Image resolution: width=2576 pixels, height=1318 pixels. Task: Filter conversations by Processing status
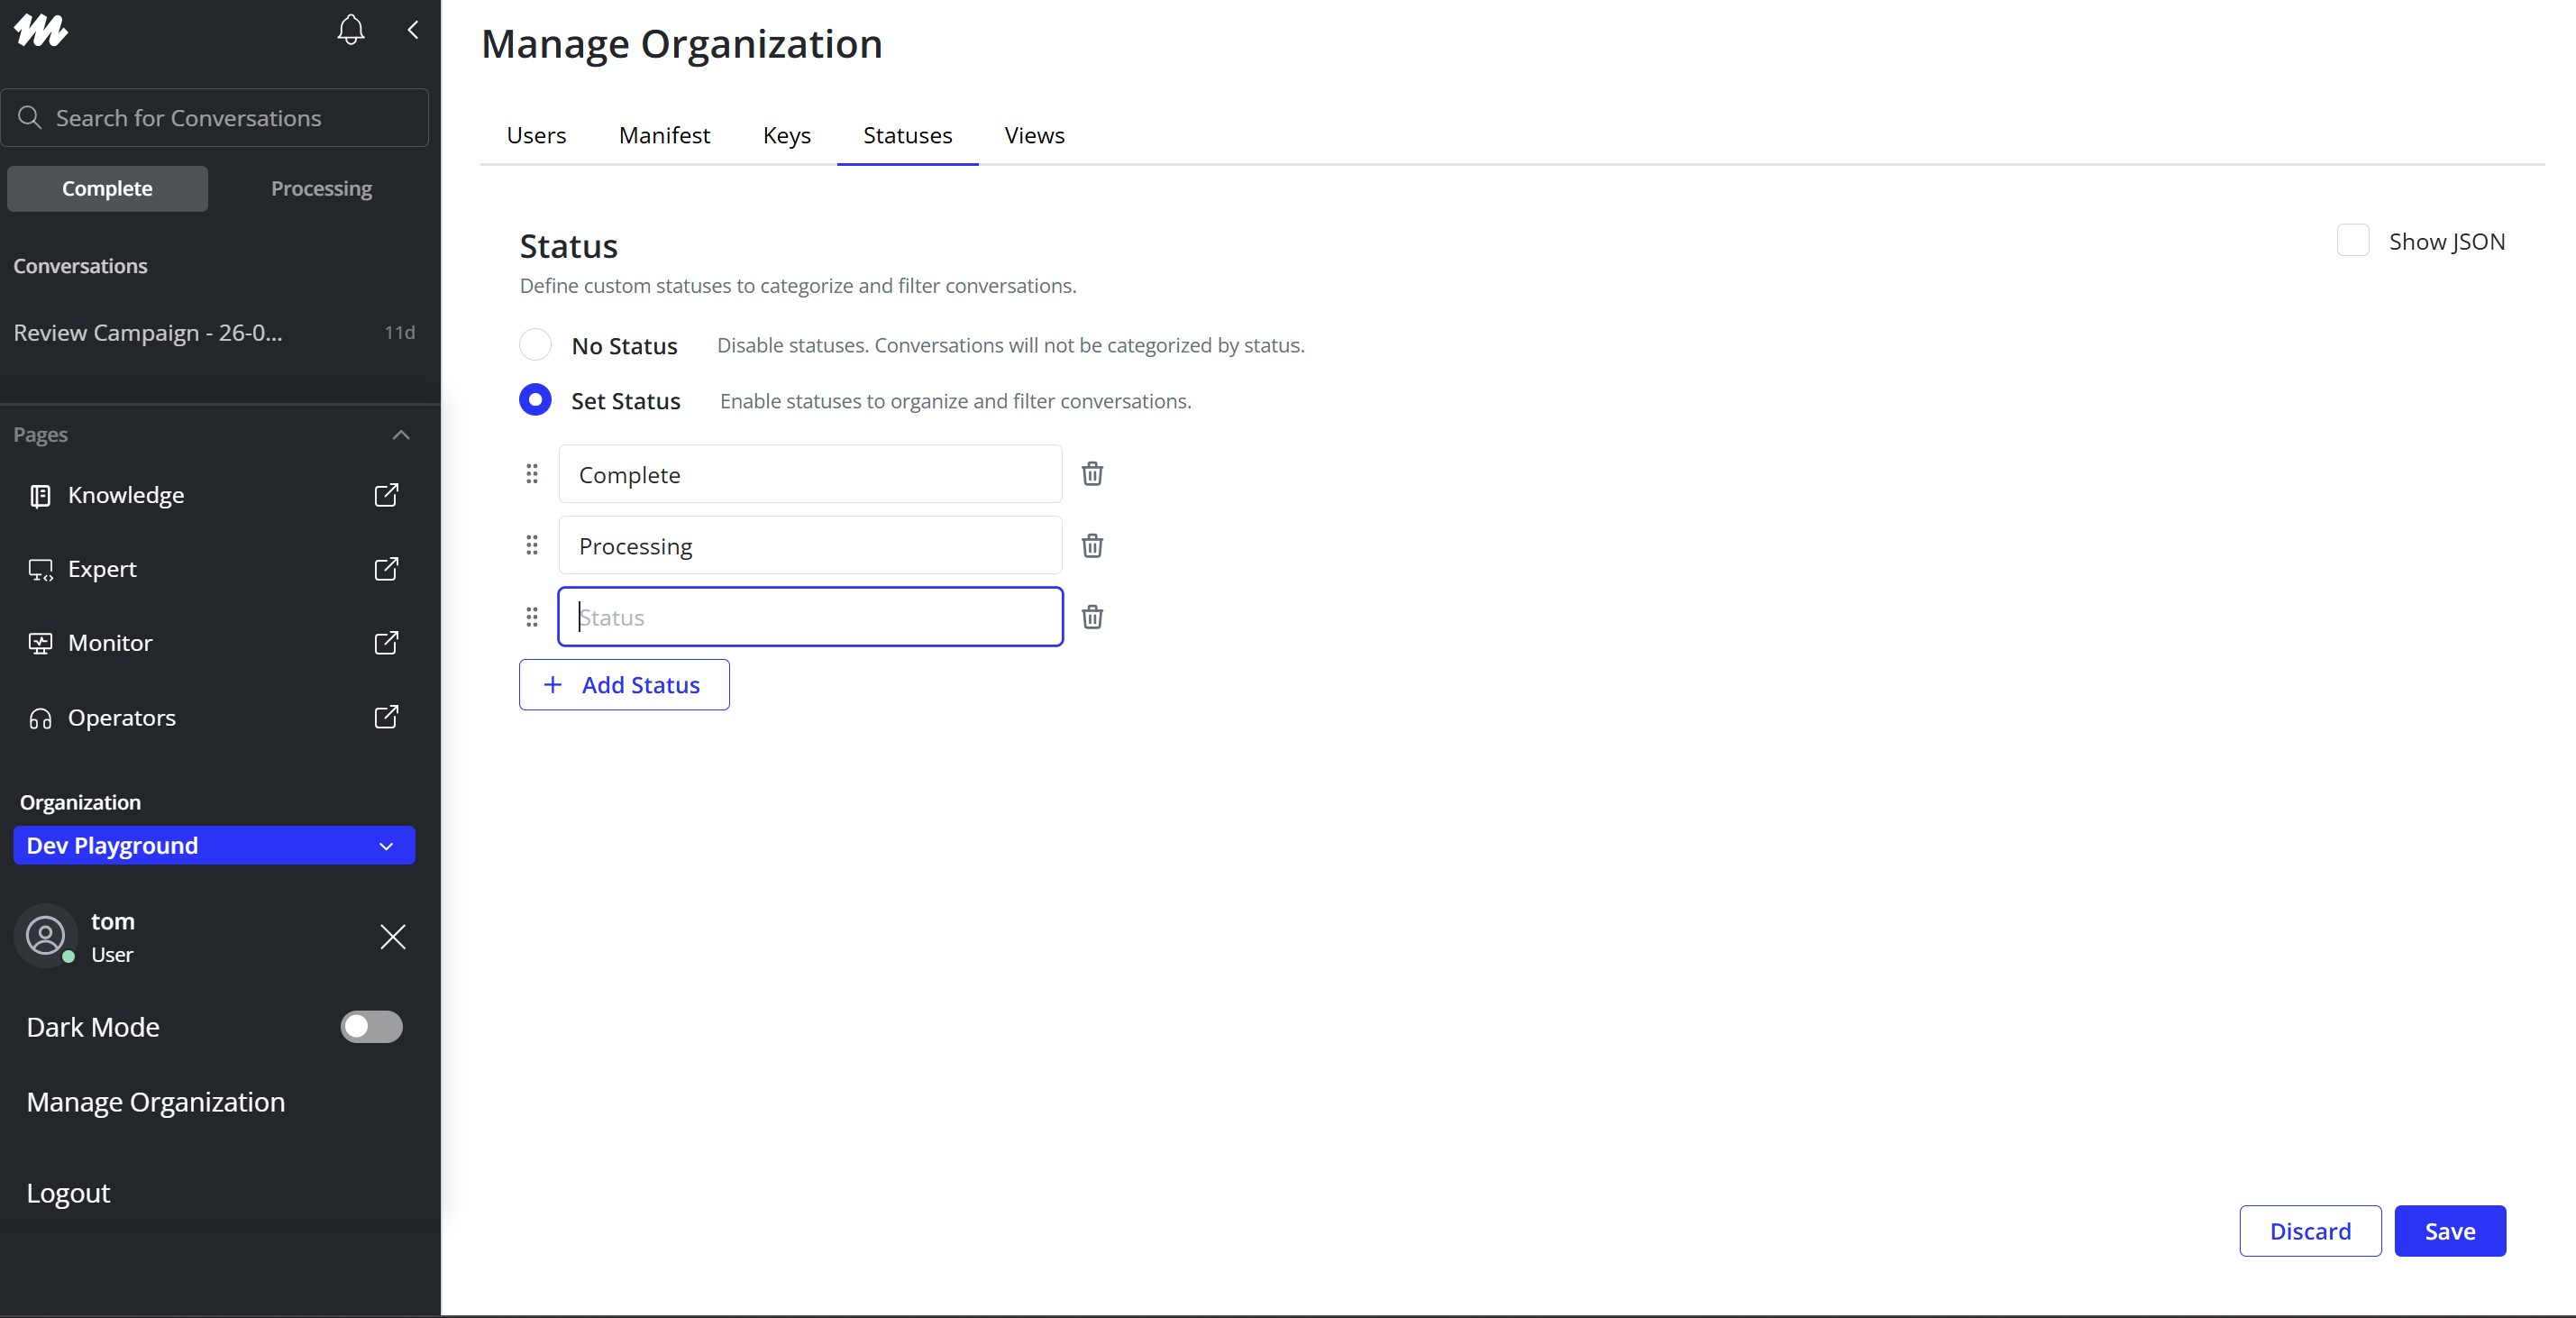[x=321, y=189]
